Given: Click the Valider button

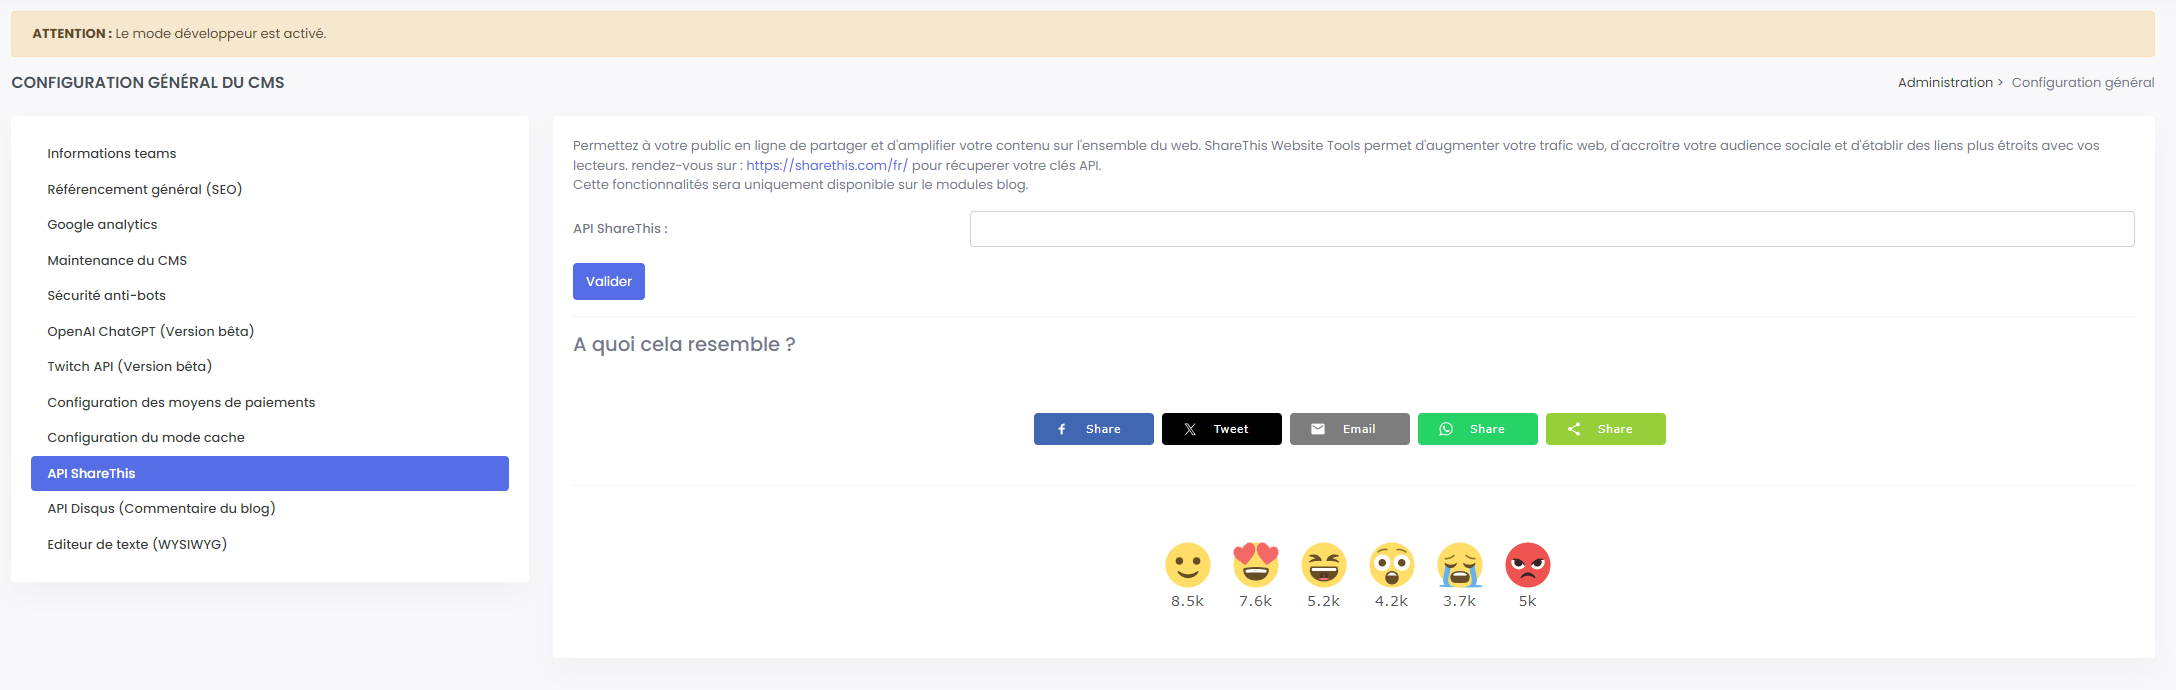Looking at the screenshot, I should click(608, 281).
